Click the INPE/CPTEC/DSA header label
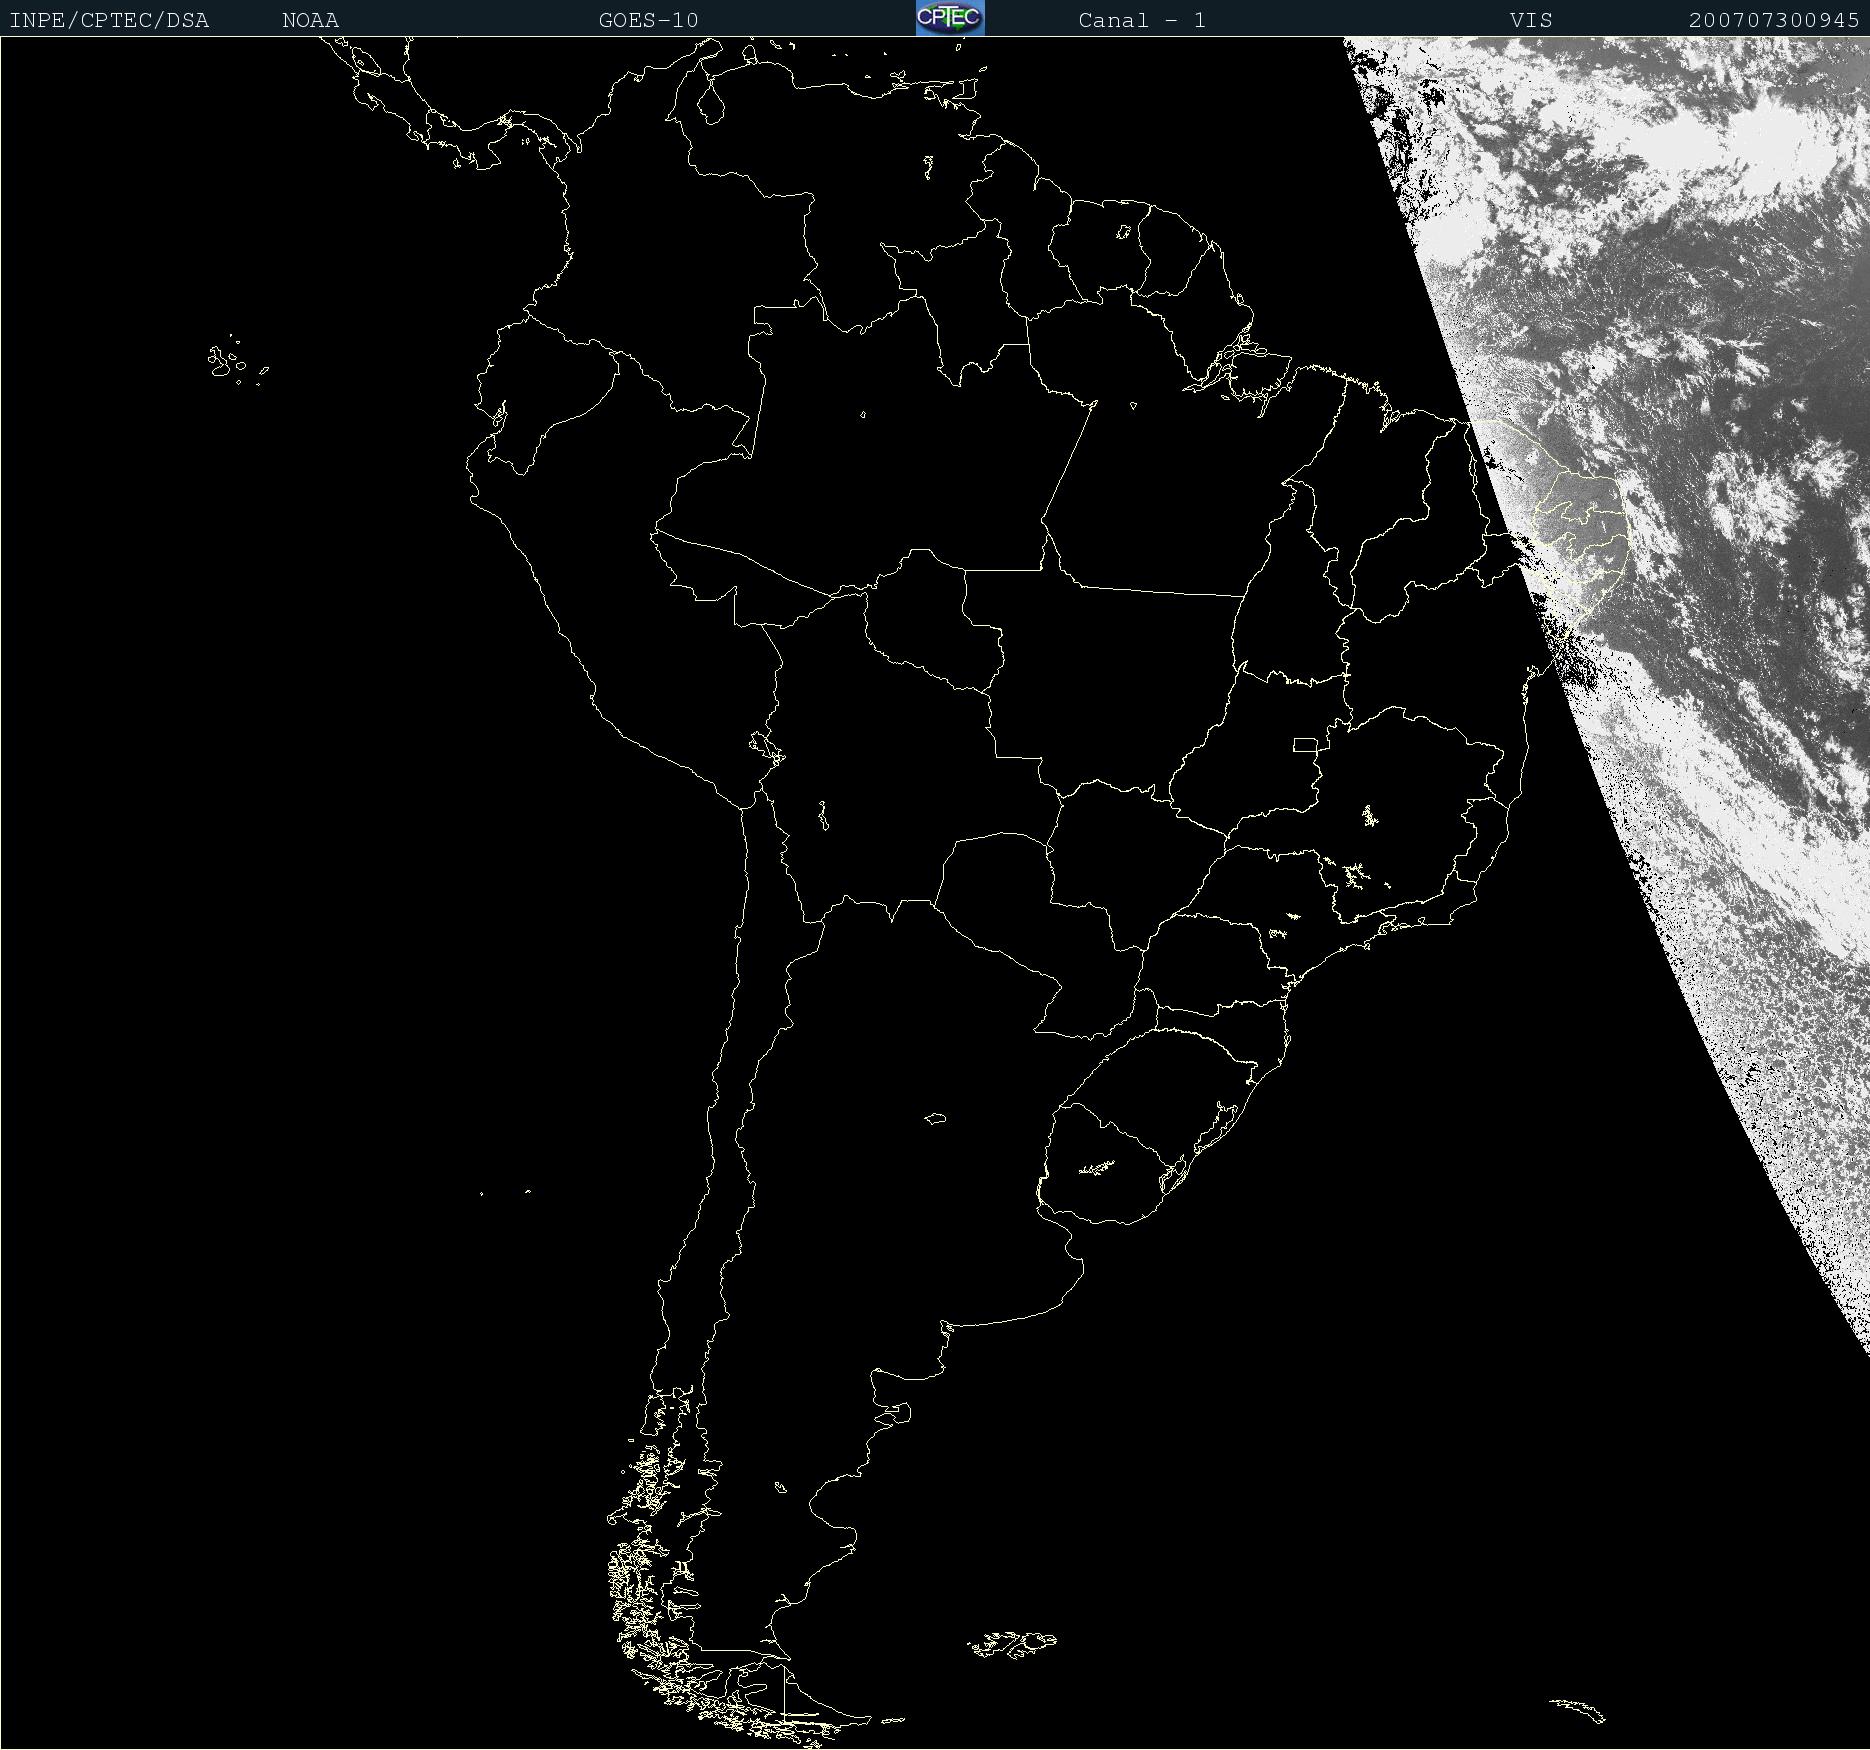 (x=109, y=20)
